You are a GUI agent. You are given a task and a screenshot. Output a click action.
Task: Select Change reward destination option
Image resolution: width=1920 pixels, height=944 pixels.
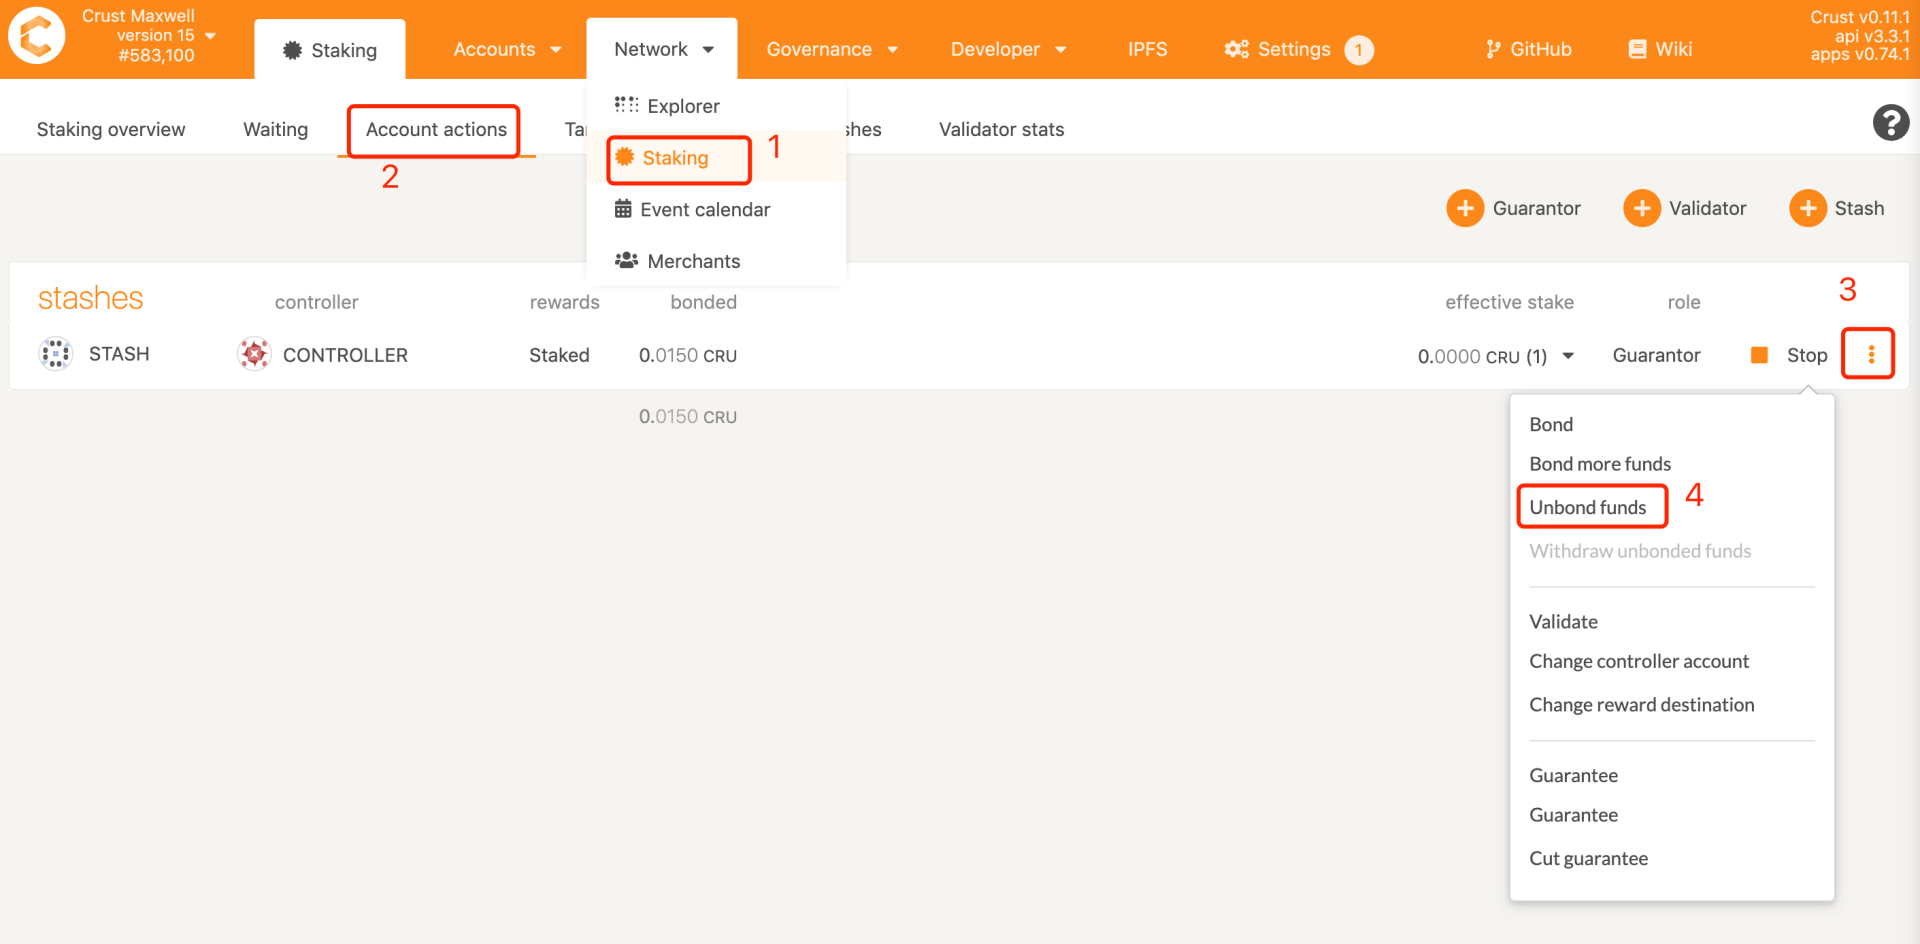1641,705
